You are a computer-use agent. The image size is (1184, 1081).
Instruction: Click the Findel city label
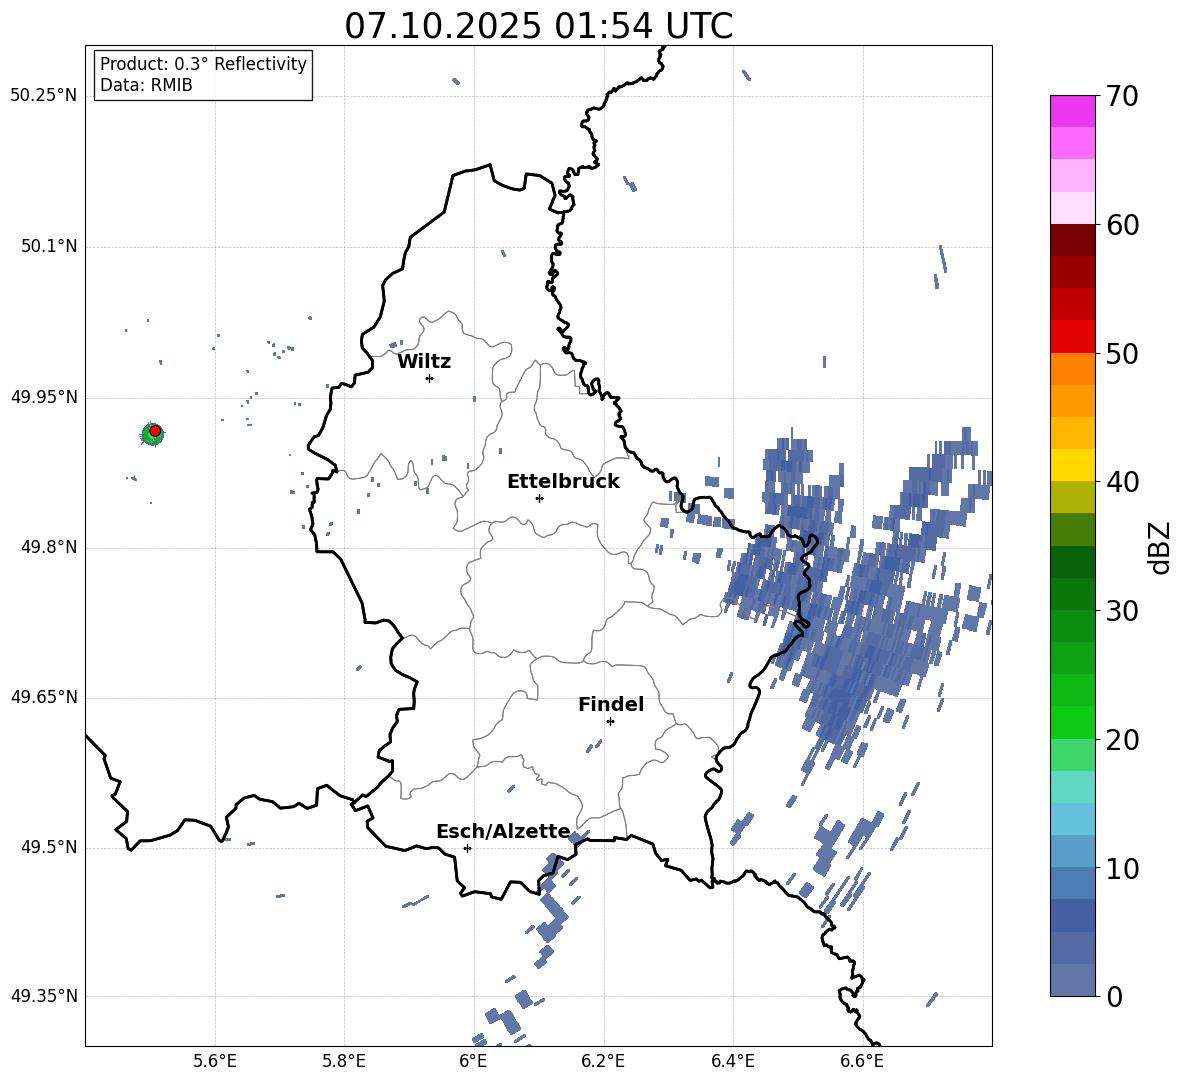tap(611, 704)
